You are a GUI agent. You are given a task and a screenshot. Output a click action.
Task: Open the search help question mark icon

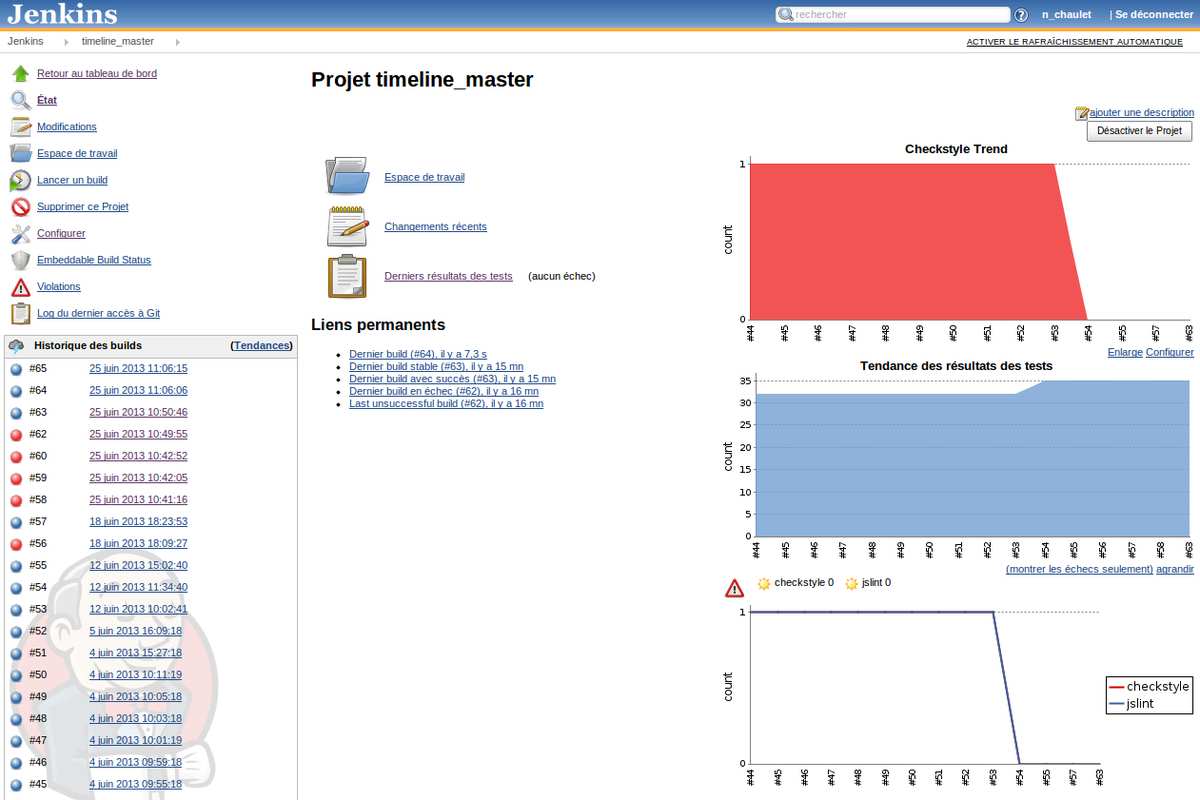pos(1020,15)
